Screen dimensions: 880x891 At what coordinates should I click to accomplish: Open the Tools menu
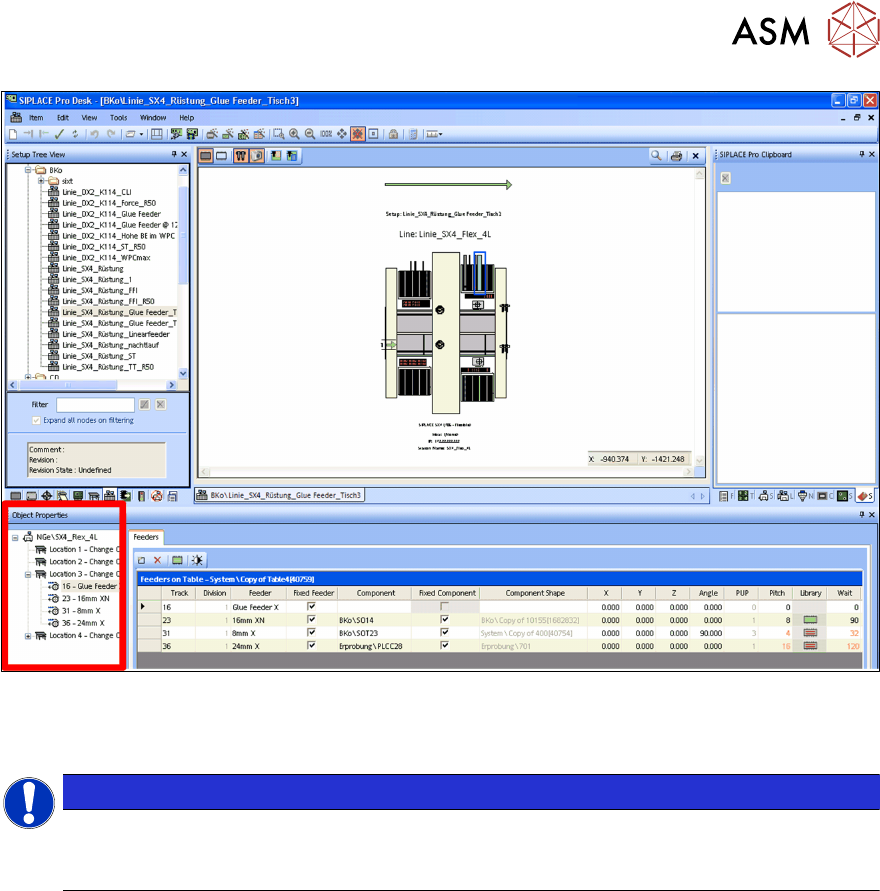pos(118,118)
